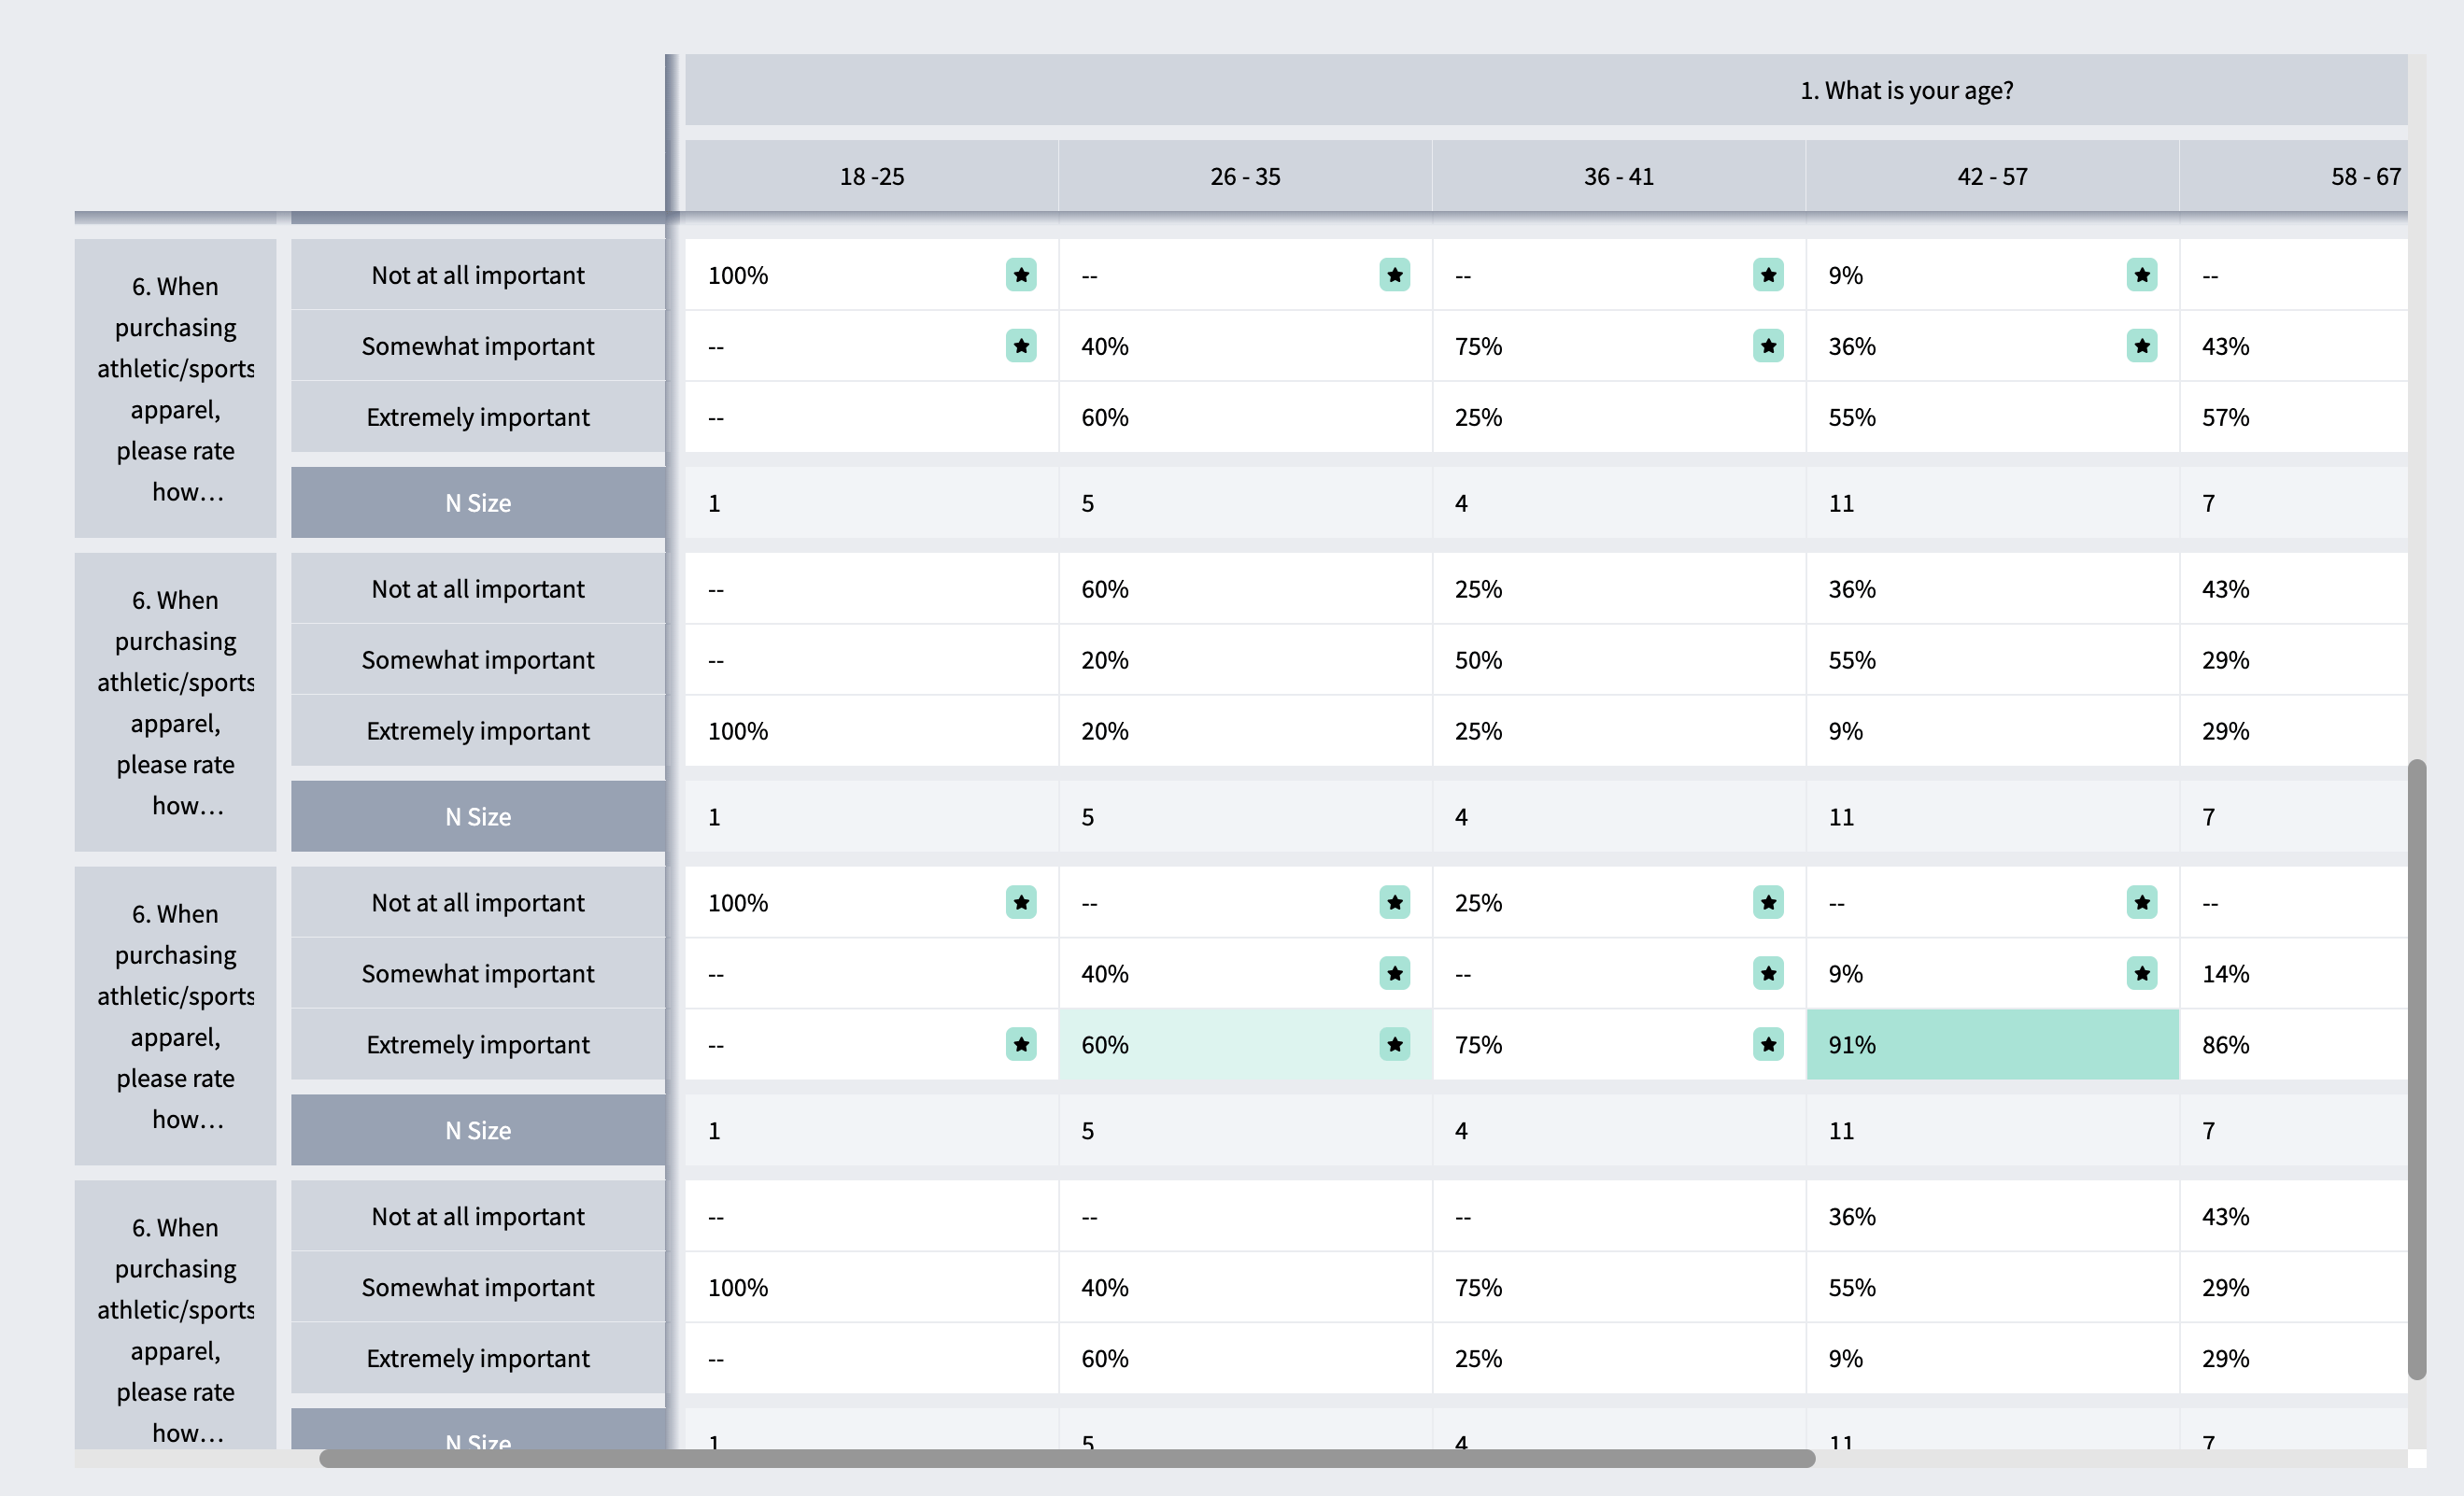Click fourth block's 'Extremely important' row label
The image size is (2464, 1496).
click(478, 1359)
